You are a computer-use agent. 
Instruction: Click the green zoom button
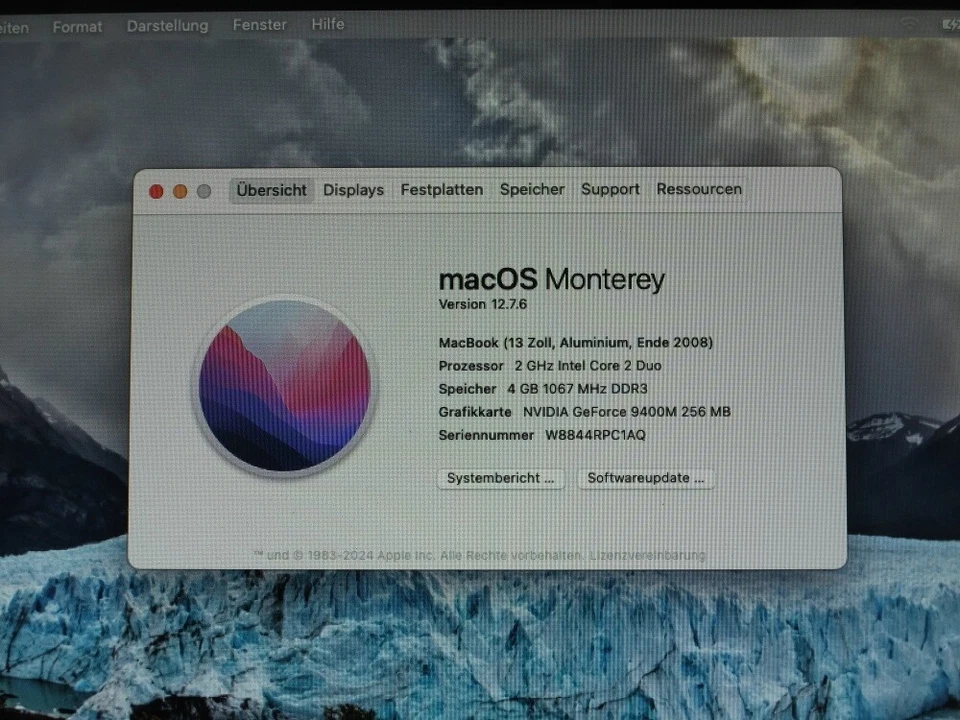[204, 190]
